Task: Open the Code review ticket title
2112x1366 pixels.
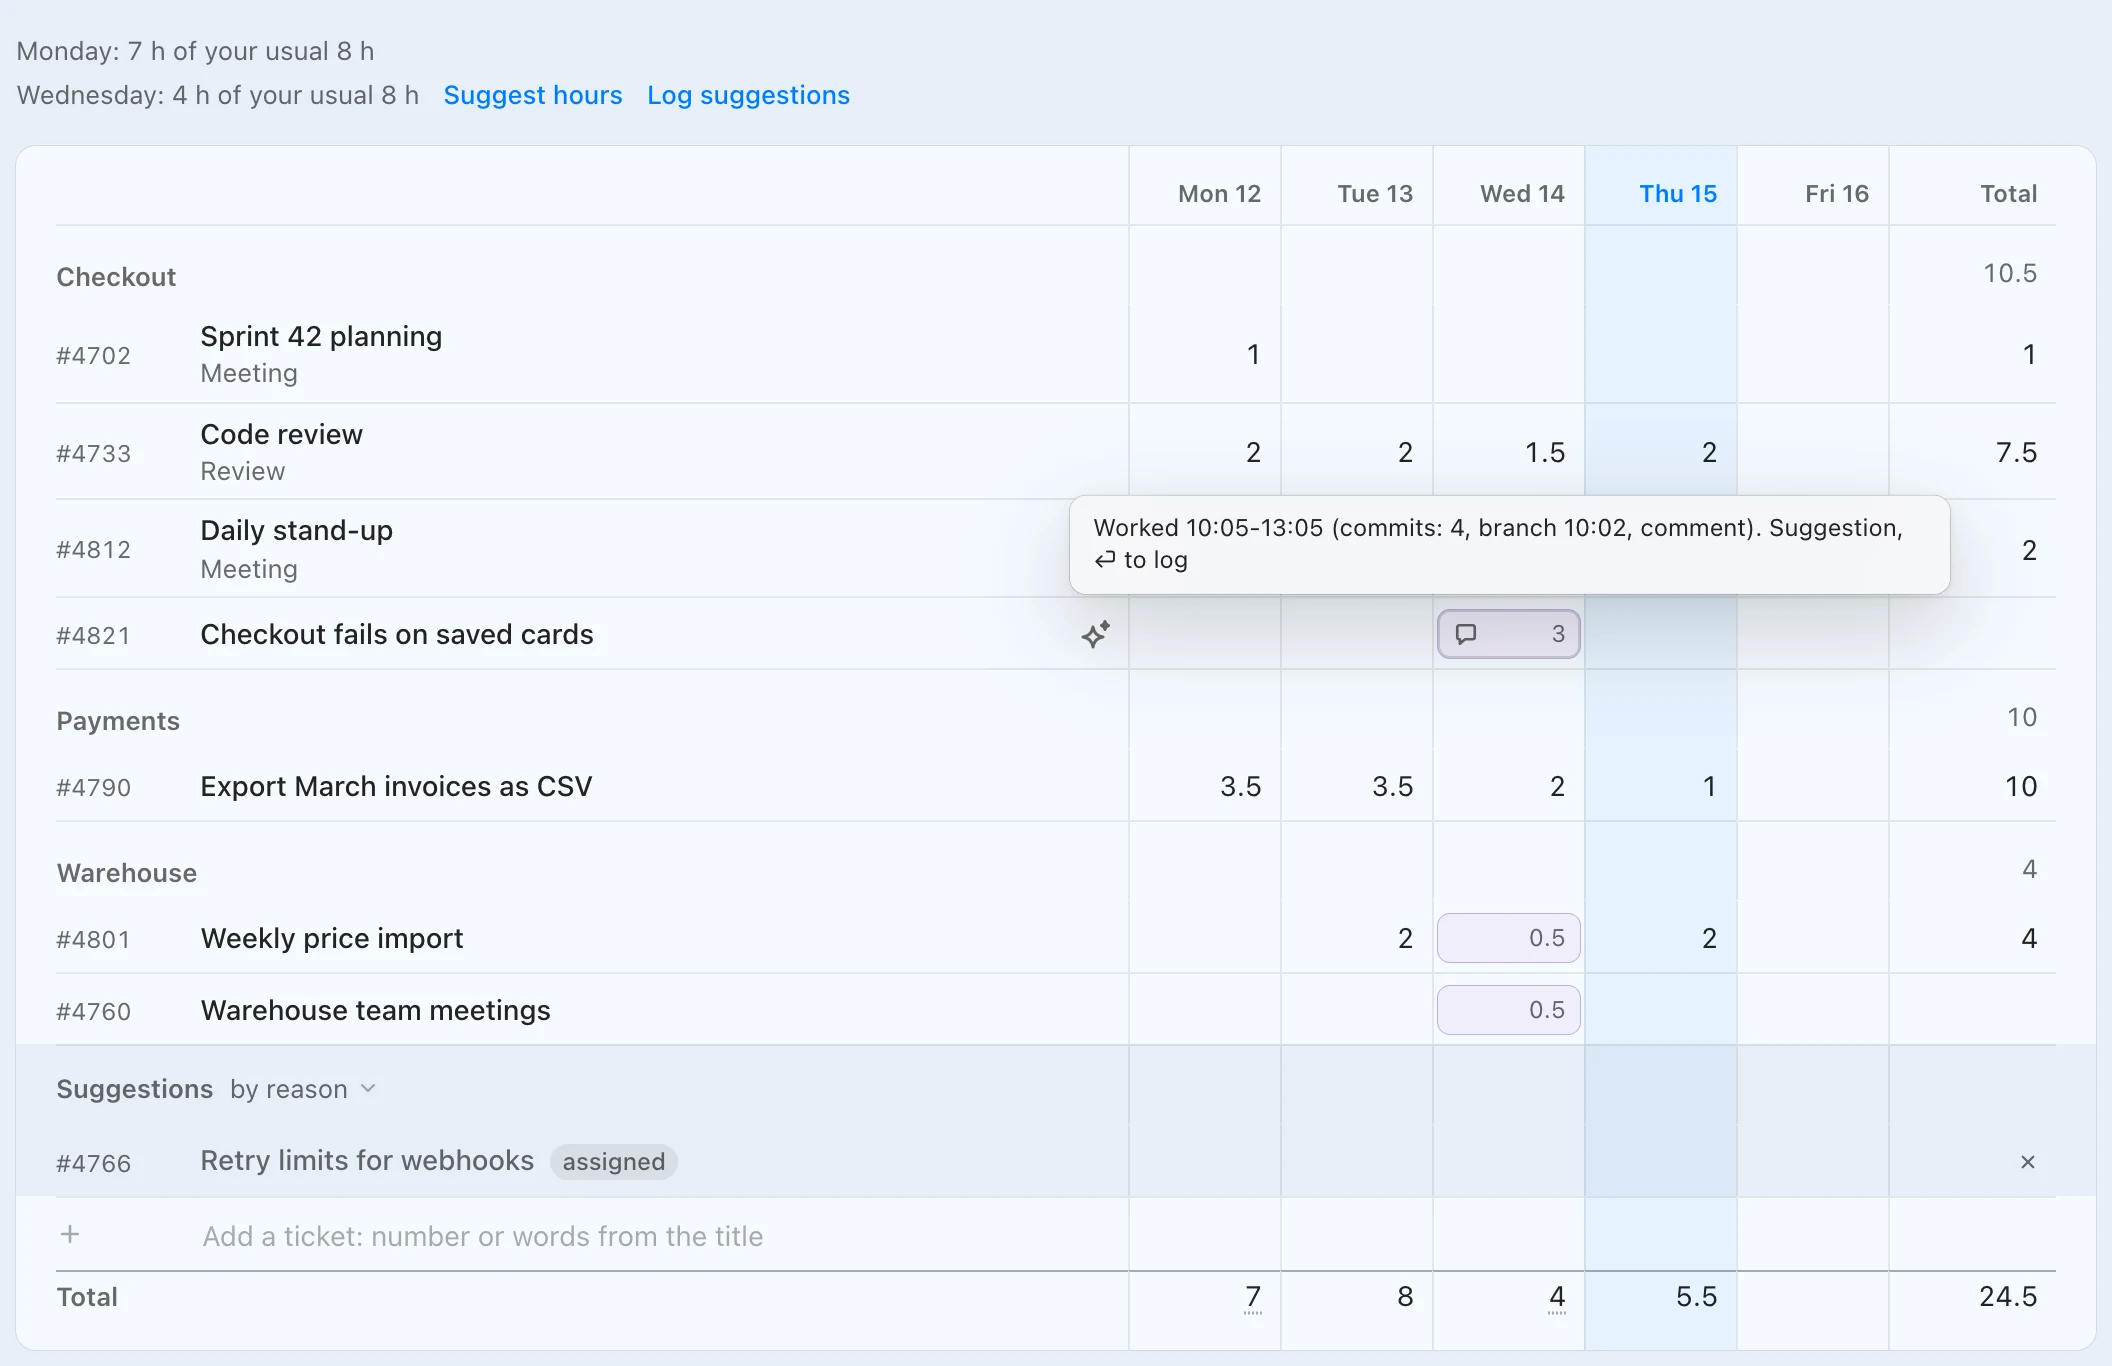Action: click(x=281, y=434)
